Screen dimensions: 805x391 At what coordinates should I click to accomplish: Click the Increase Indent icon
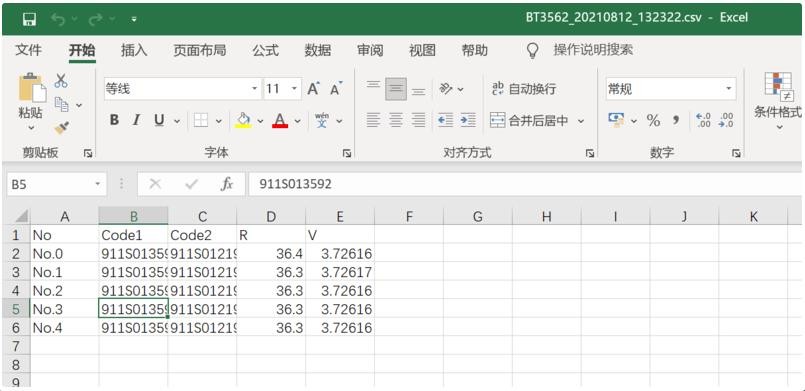(x=468, y=121)
